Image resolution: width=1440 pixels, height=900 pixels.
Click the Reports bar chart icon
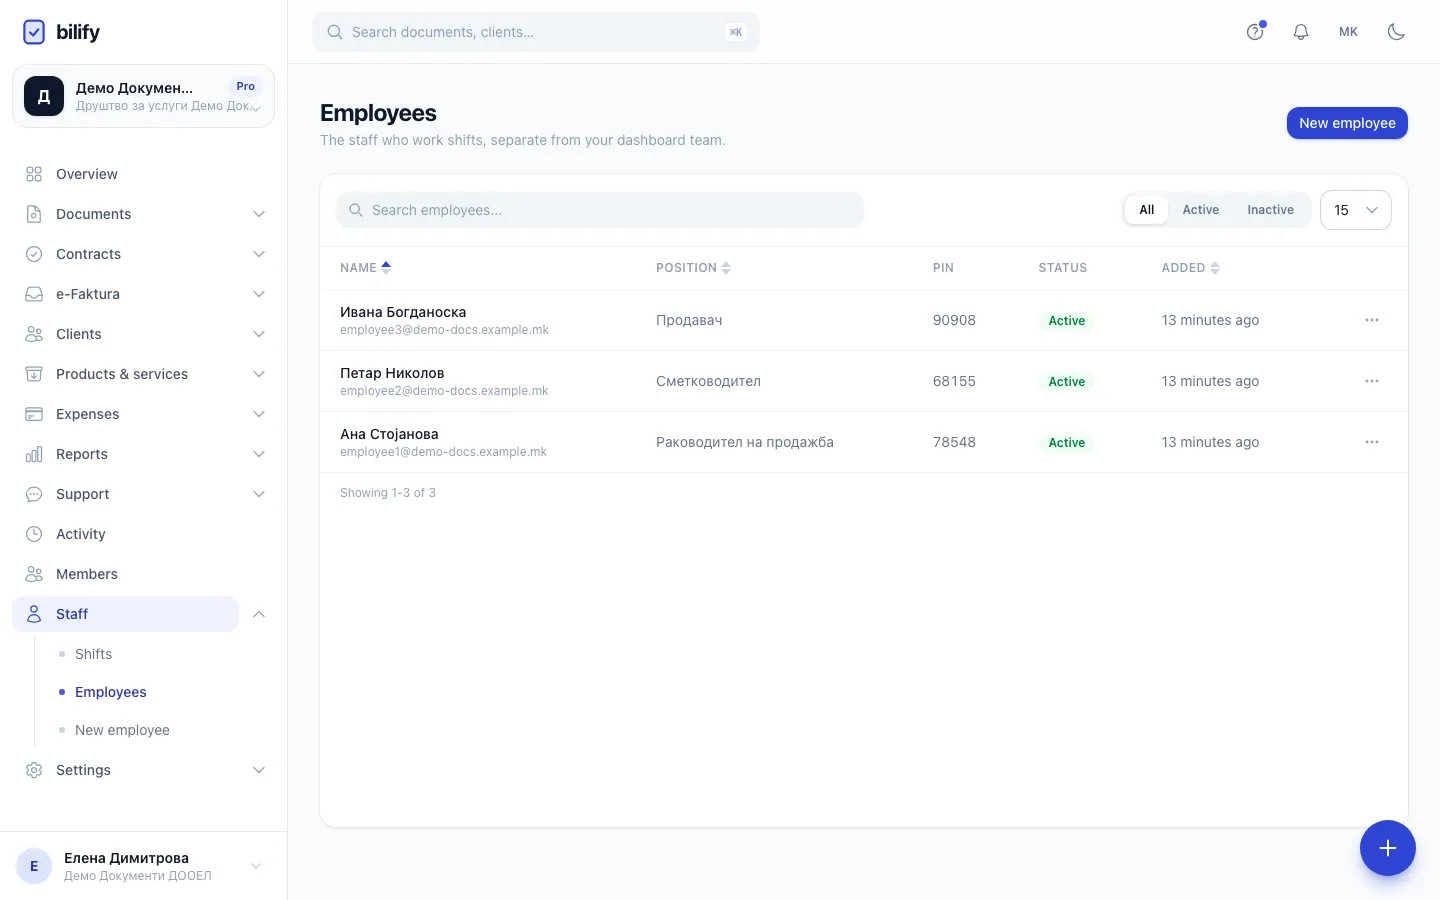34,454
